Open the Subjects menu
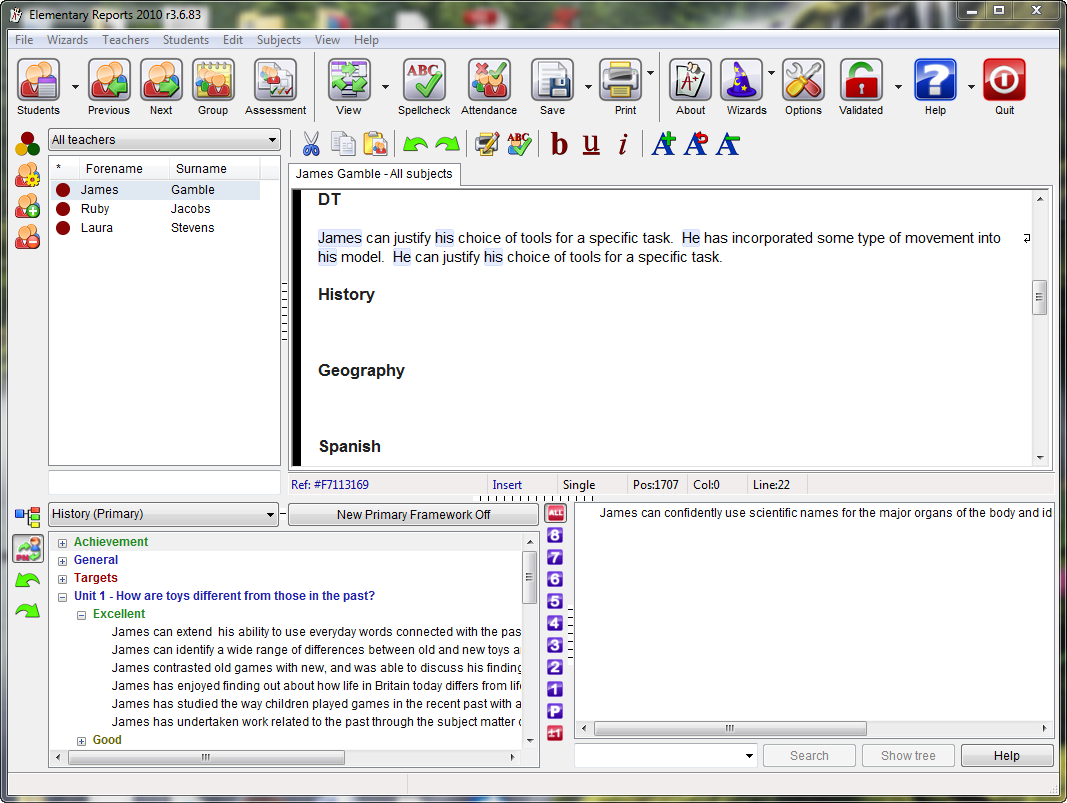 point(278,40)
